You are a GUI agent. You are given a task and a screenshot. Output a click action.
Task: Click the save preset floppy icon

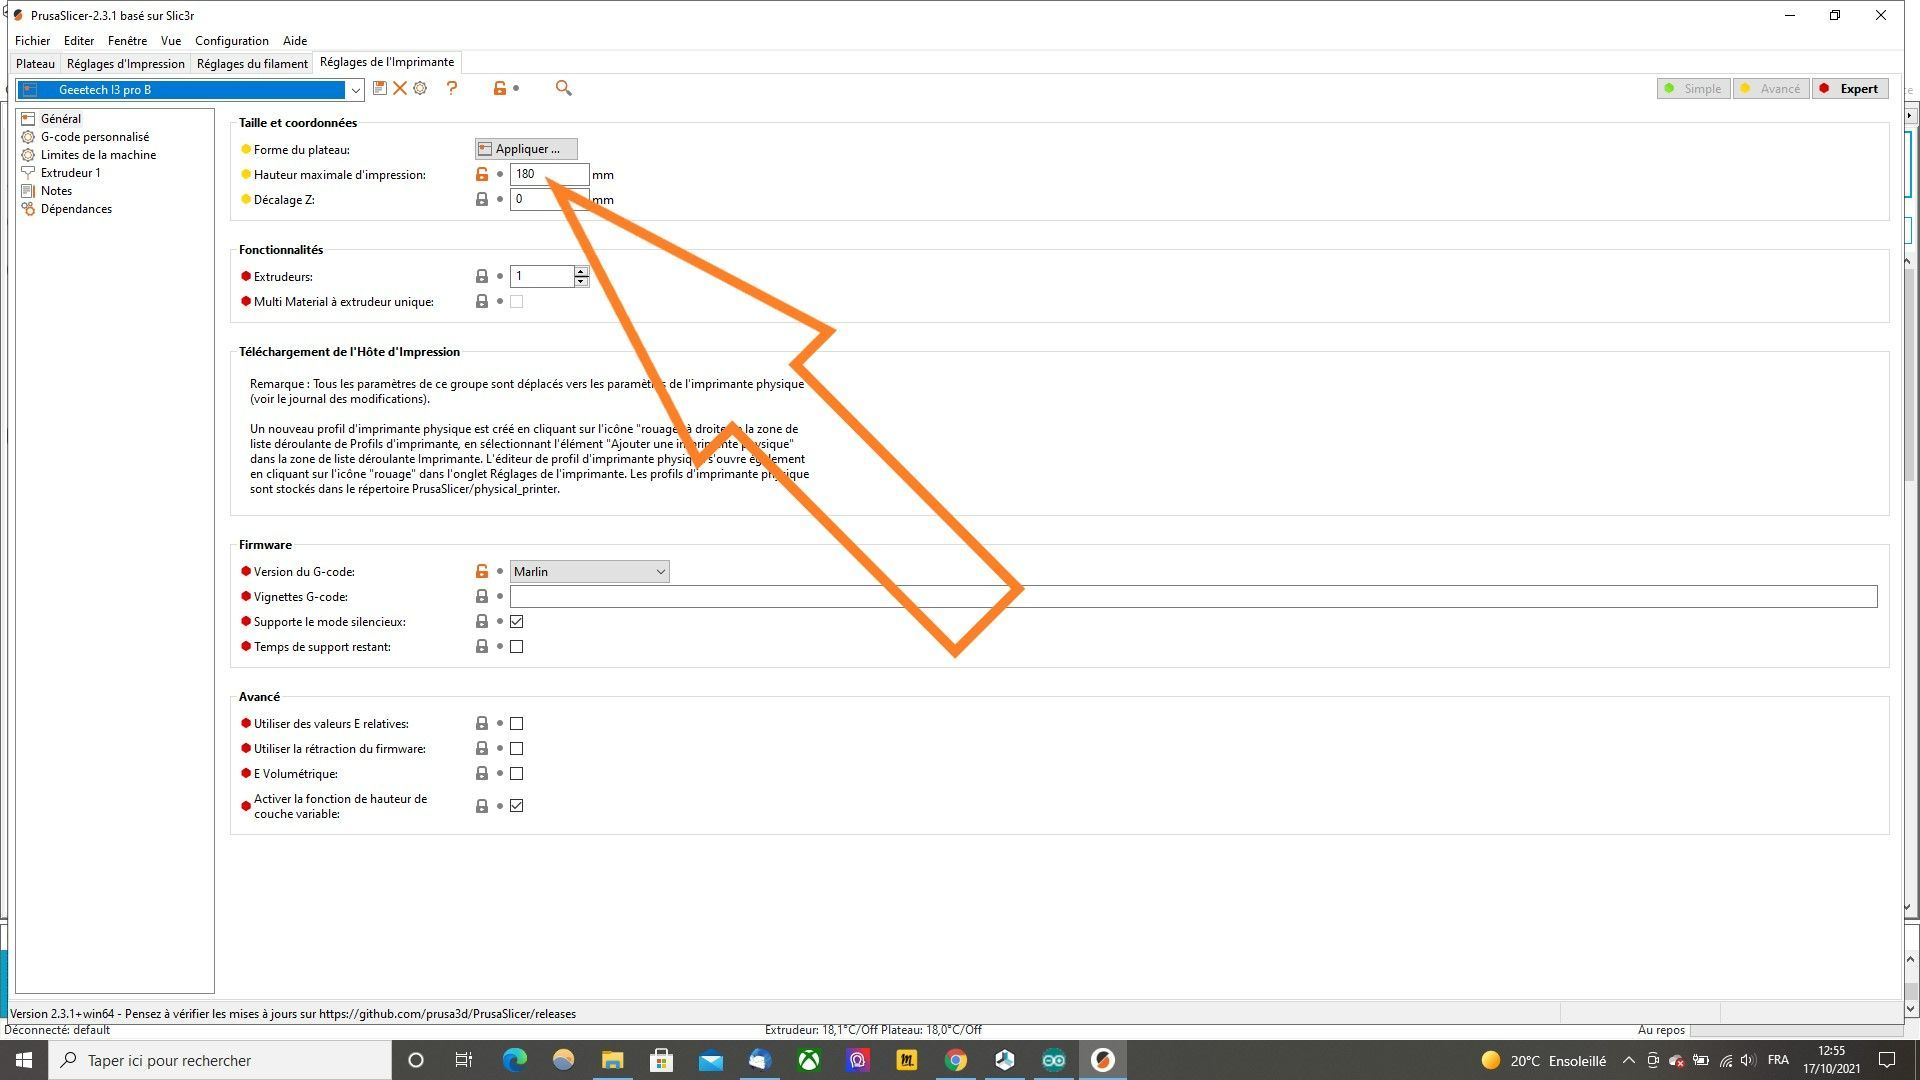coord(380,88)
